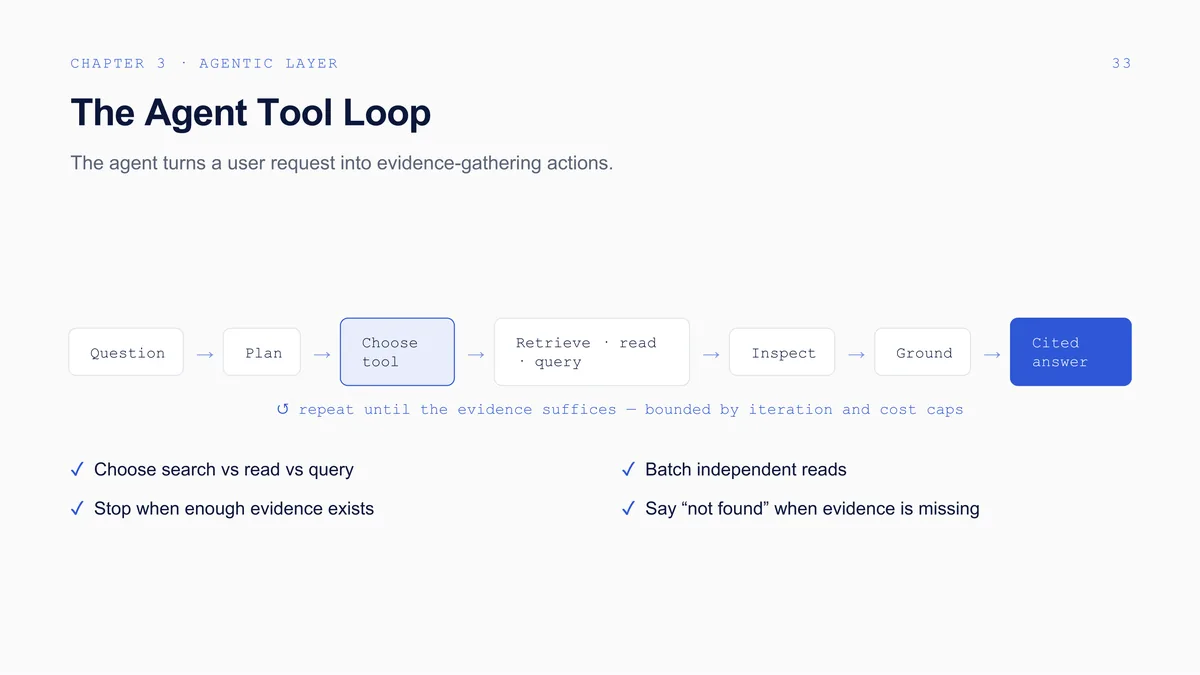The height and width of the screenshot is (675, 1200).
Task: Click the Chapter 3 · Agentic Layer header
Action: (204, 63)
